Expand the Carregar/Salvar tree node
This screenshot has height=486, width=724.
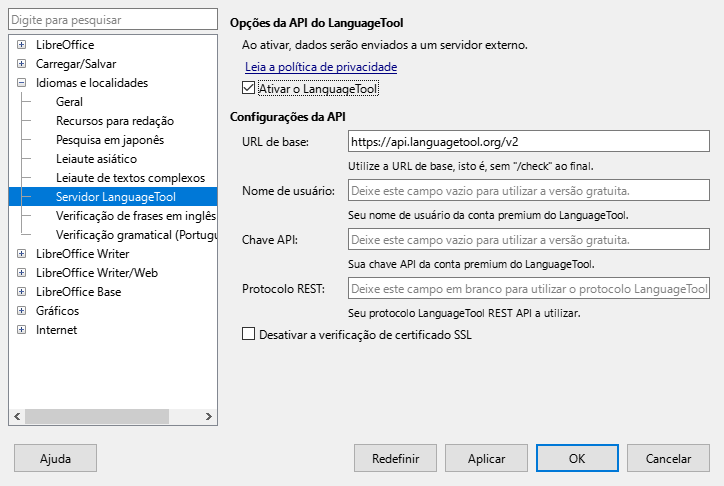(21, 64)
